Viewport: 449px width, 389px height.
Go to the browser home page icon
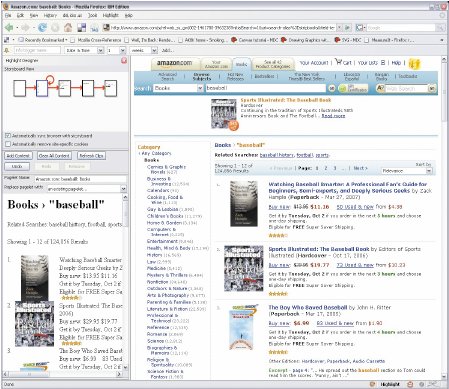click(68, 28)
